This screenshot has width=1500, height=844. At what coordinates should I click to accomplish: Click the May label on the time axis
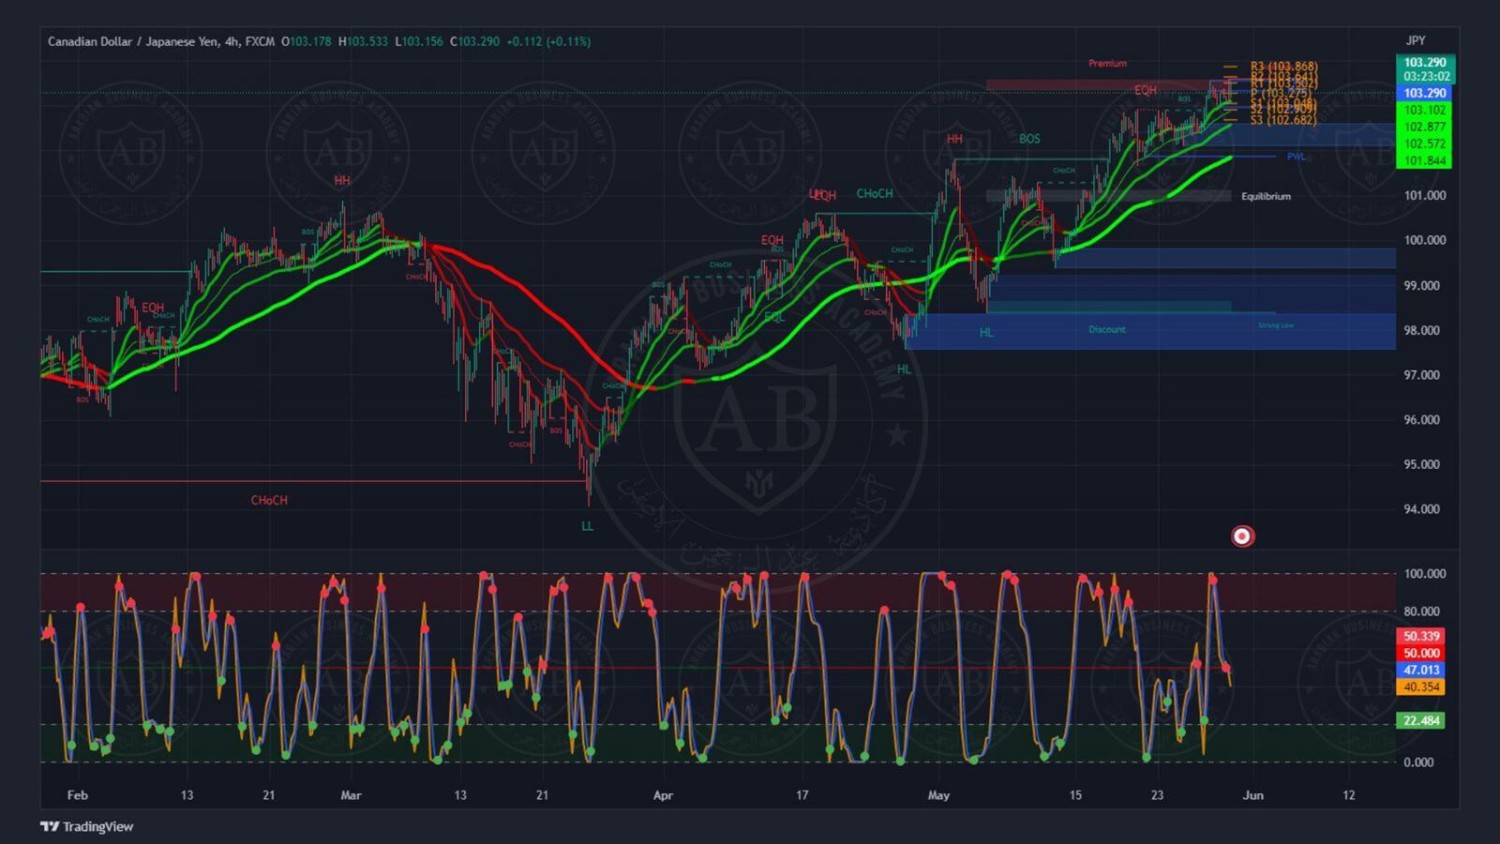[938, 796]
